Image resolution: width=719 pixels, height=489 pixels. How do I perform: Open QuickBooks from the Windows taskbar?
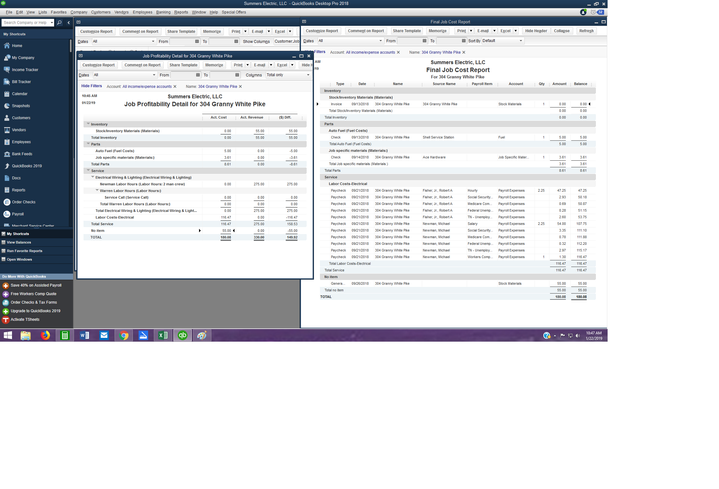(x=183, y=335)
